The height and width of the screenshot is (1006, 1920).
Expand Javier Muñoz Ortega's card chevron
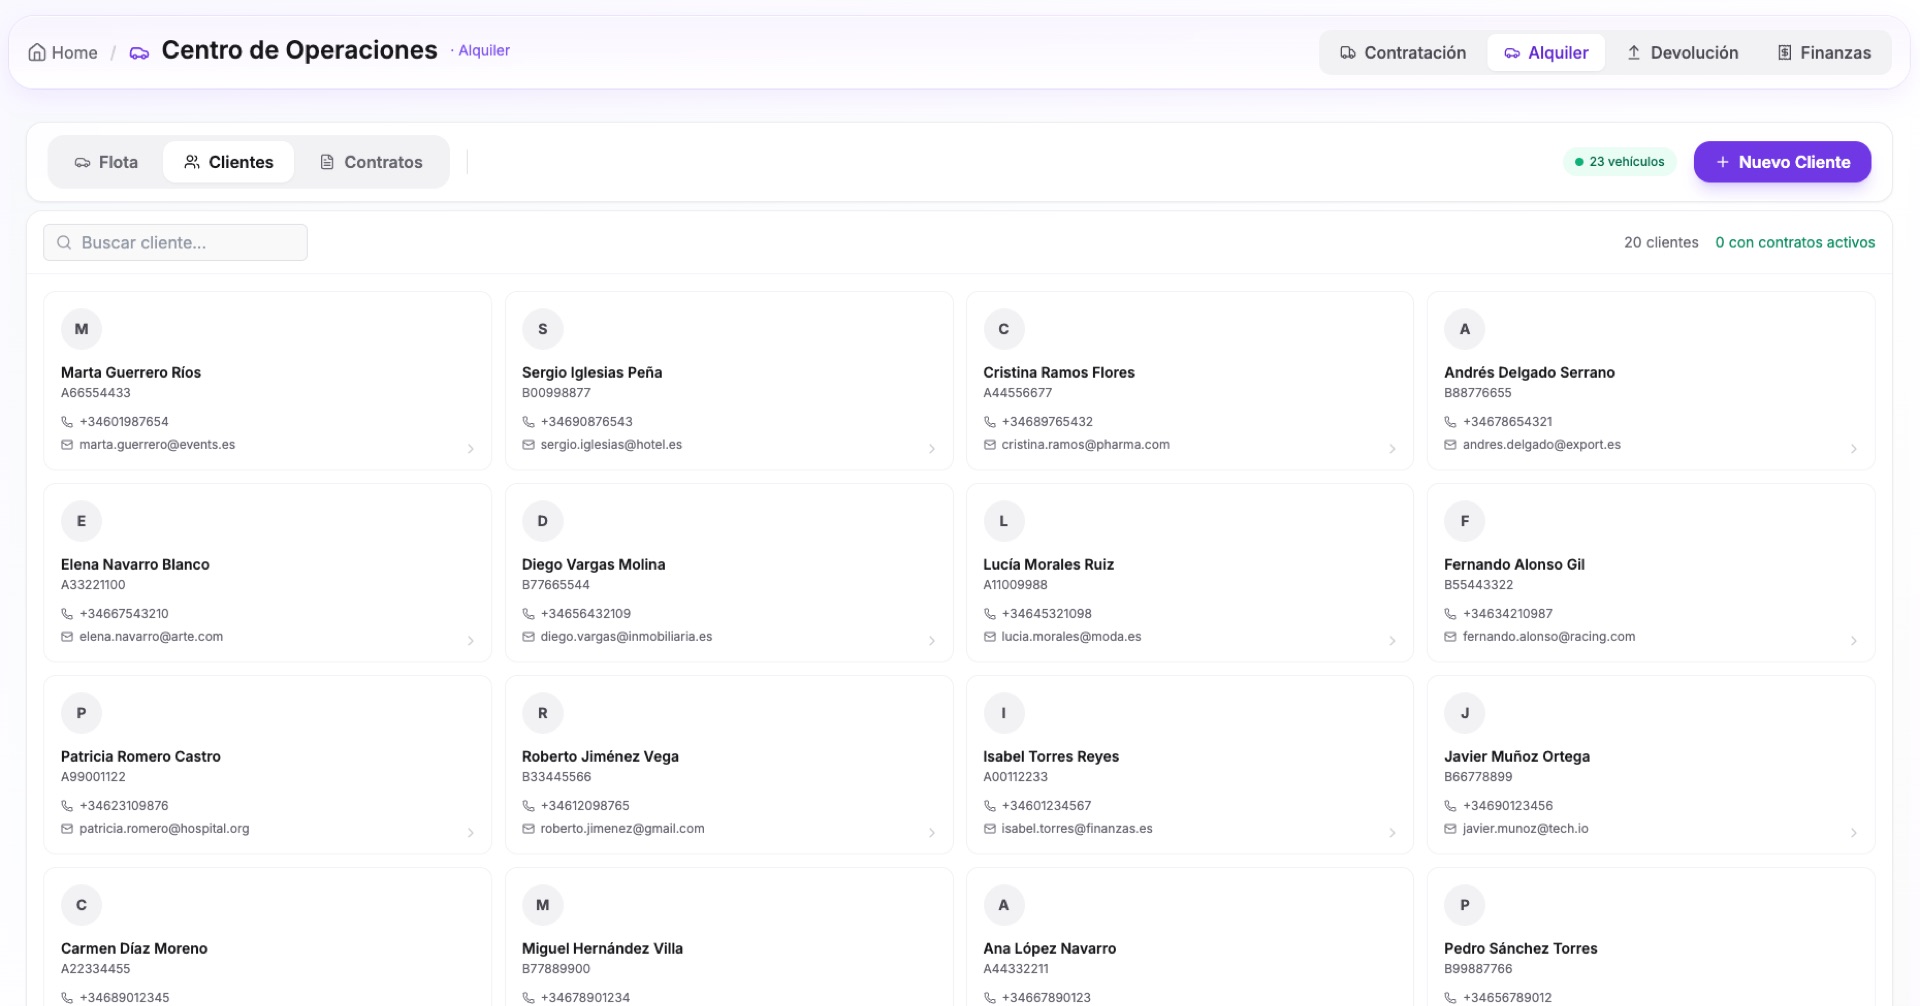click(x=1854, y=833)
